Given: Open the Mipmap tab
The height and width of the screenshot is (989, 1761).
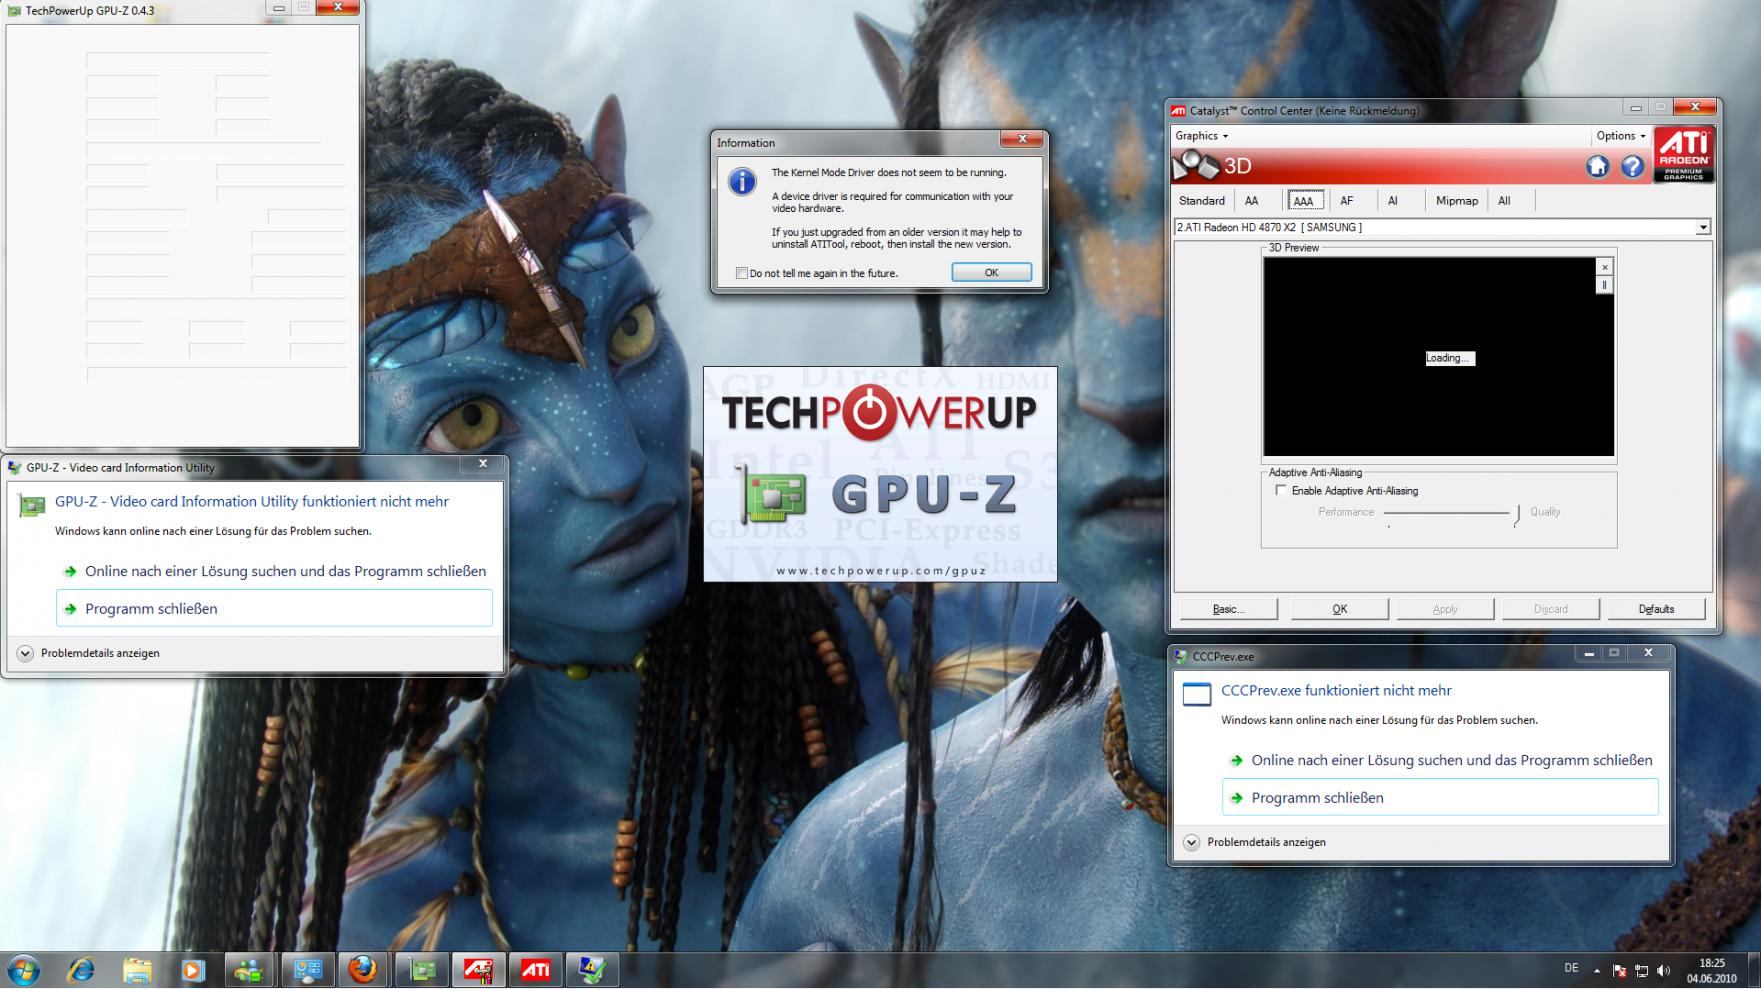Looking at the screenshot, I should 1456,201.
